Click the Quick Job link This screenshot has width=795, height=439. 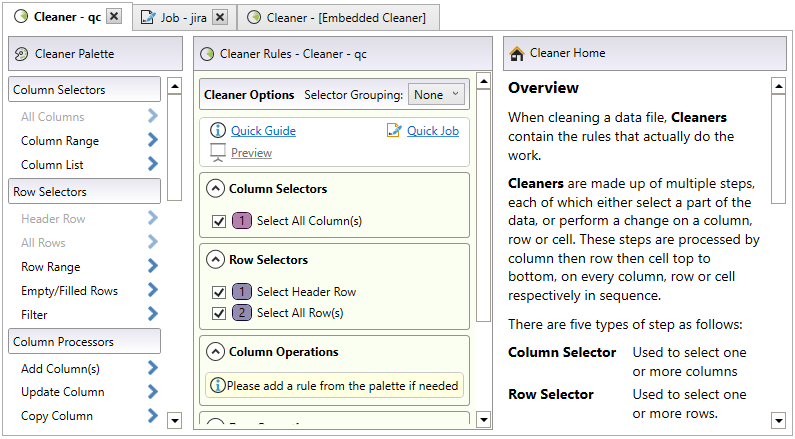tap(432, 131)
